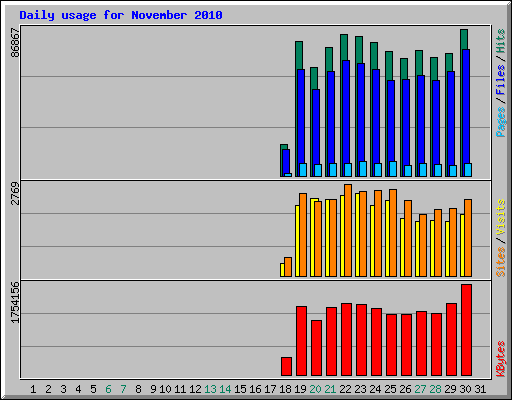The height and width of the screenshot is (400, 512).
Task: Select the green Hits bar top for day 22
Action: tap(344, 47)
